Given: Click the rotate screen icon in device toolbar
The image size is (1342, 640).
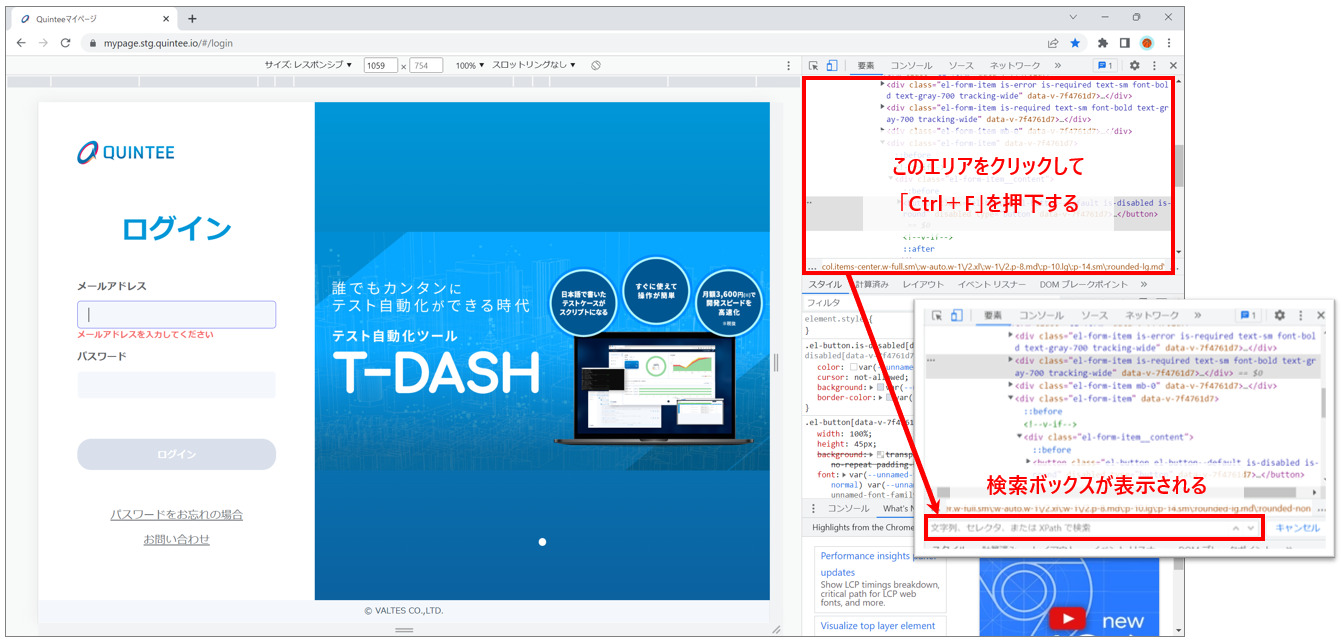Looking at the screenshot, I should click(x=595, y=65).
